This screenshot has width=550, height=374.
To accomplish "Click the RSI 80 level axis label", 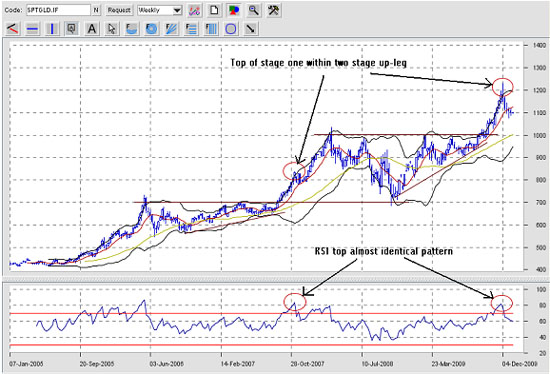I will click(542, 306).
